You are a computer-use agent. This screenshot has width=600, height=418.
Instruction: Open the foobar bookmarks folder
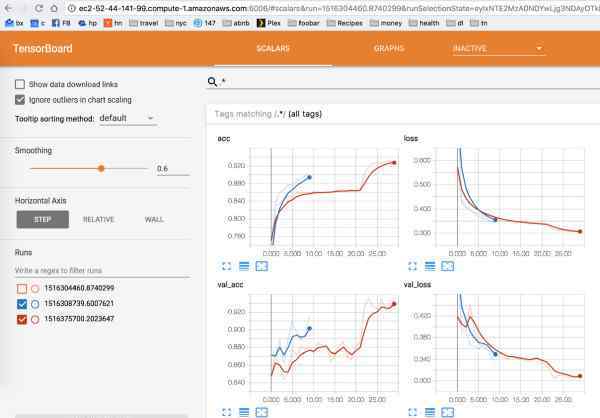click(x=304, y=23)
